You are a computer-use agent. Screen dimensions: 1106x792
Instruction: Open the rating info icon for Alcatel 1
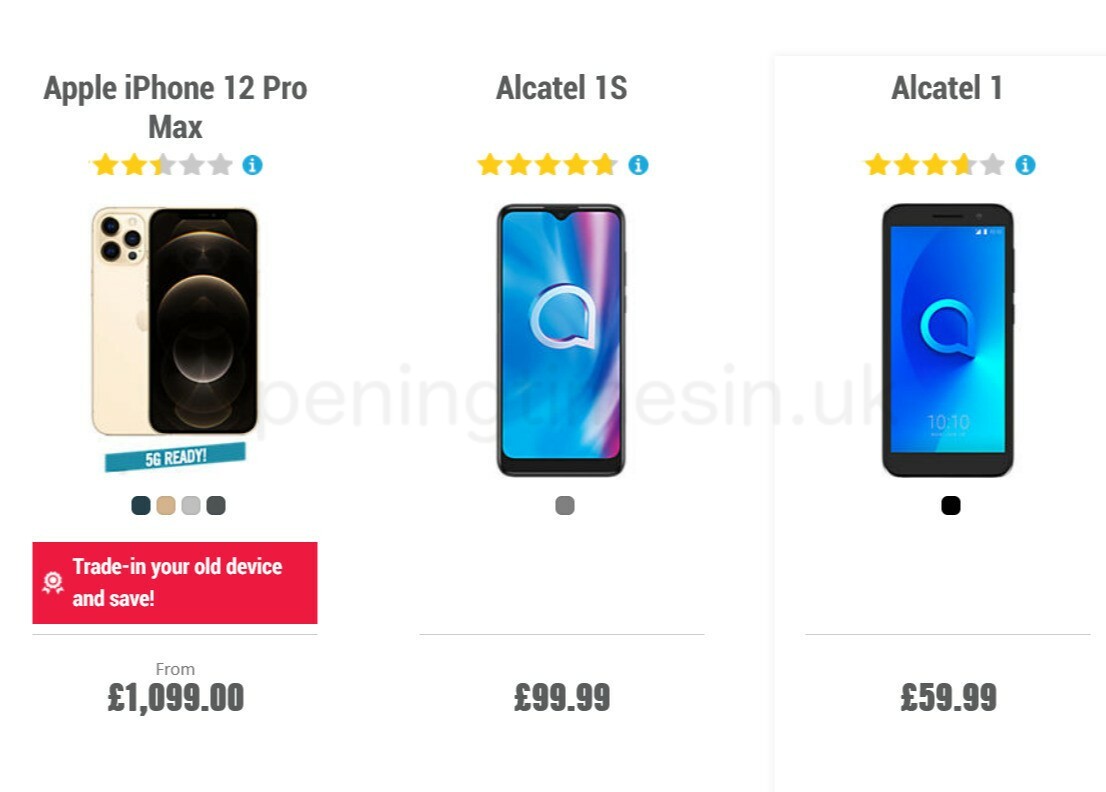click(1024, 164)
